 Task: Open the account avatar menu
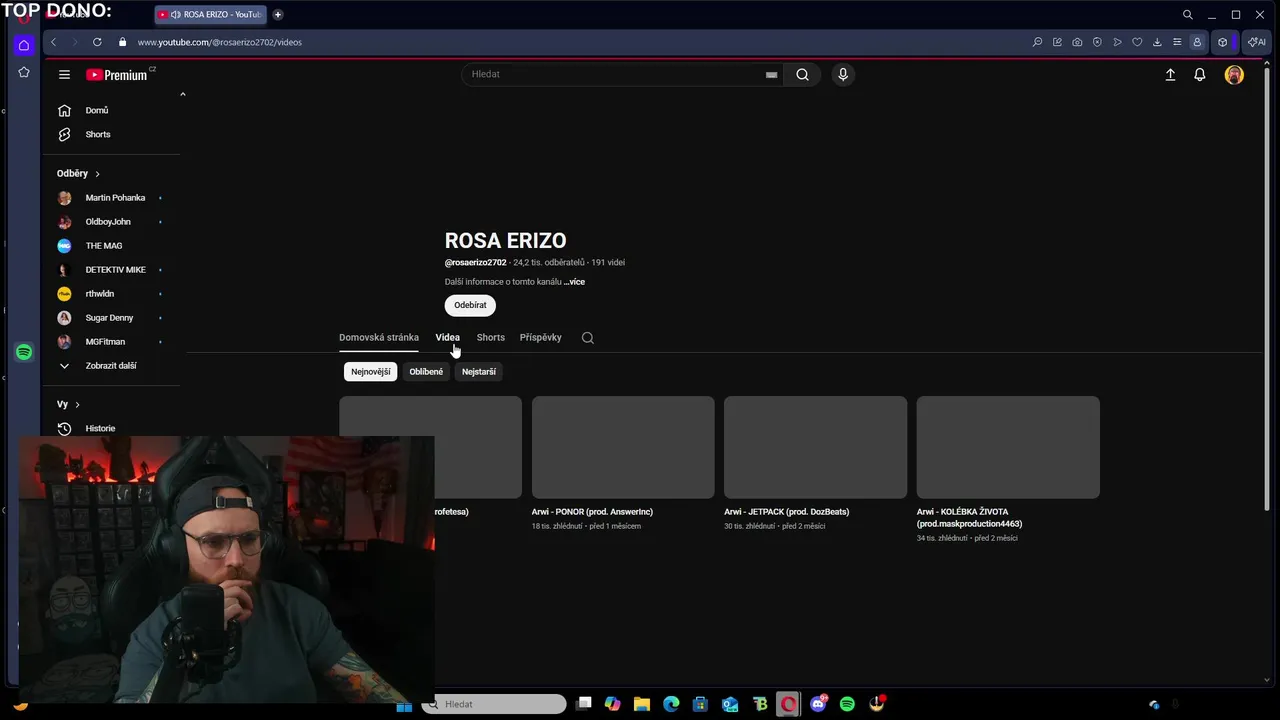point(1234,74)
